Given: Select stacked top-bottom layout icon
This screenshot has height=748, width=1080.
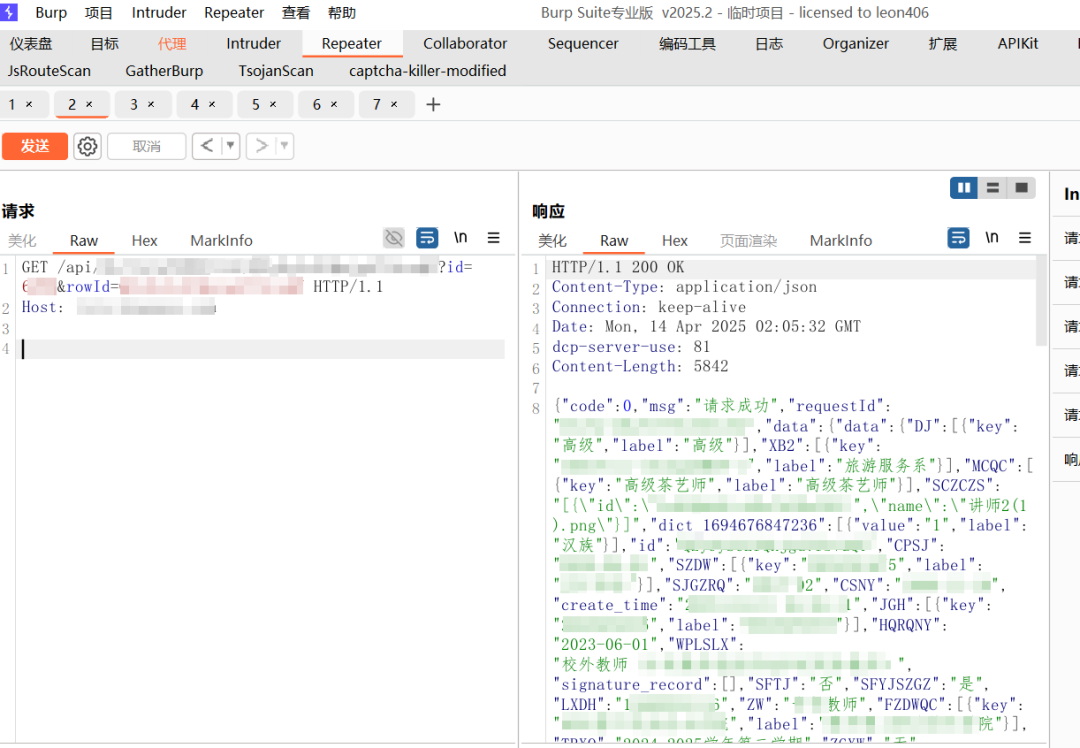Looking at the screenshot, I should pyautogui.click(x=993, y=187).
